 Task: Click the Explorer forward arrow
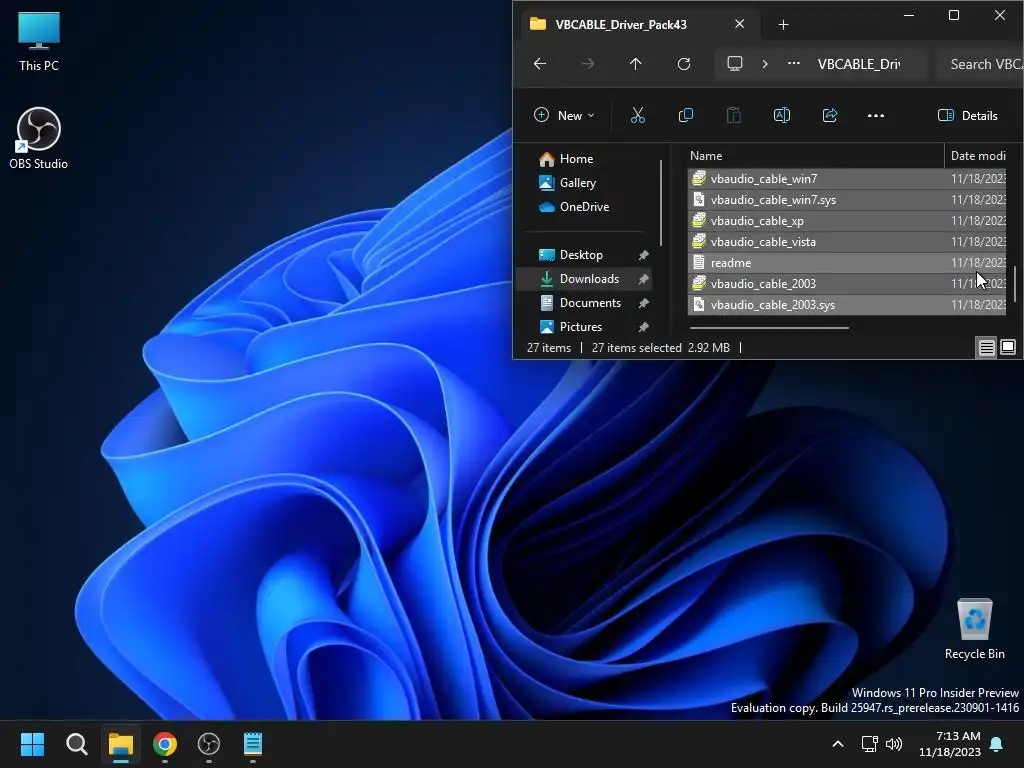[588, 64]
